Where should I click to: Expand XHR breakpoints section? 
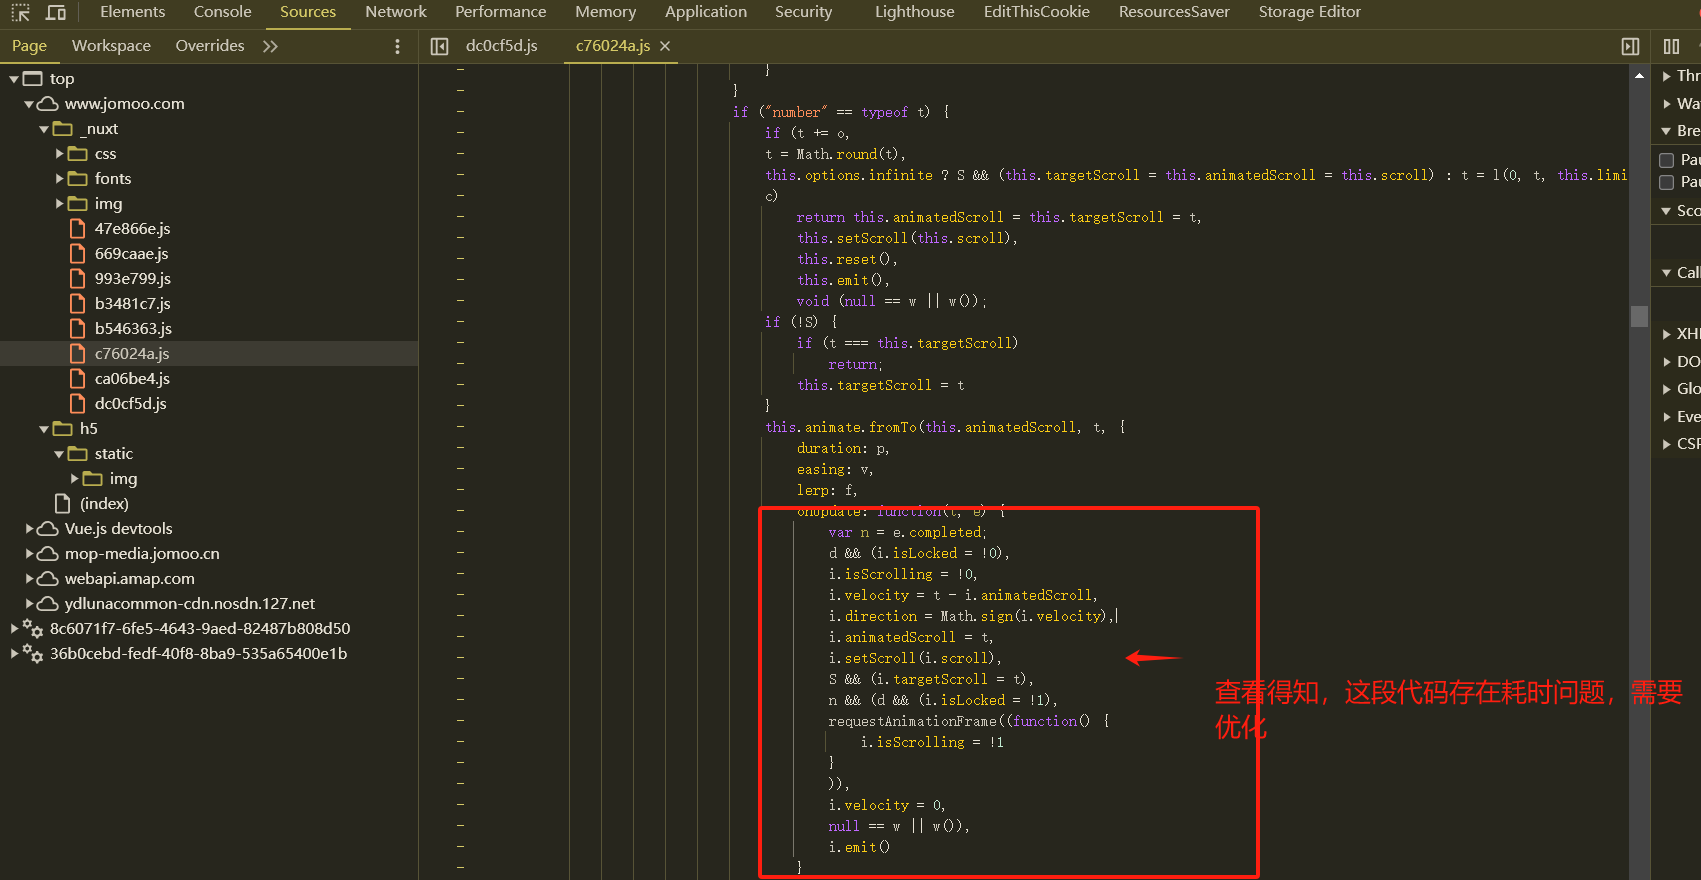coord(1667,334)
